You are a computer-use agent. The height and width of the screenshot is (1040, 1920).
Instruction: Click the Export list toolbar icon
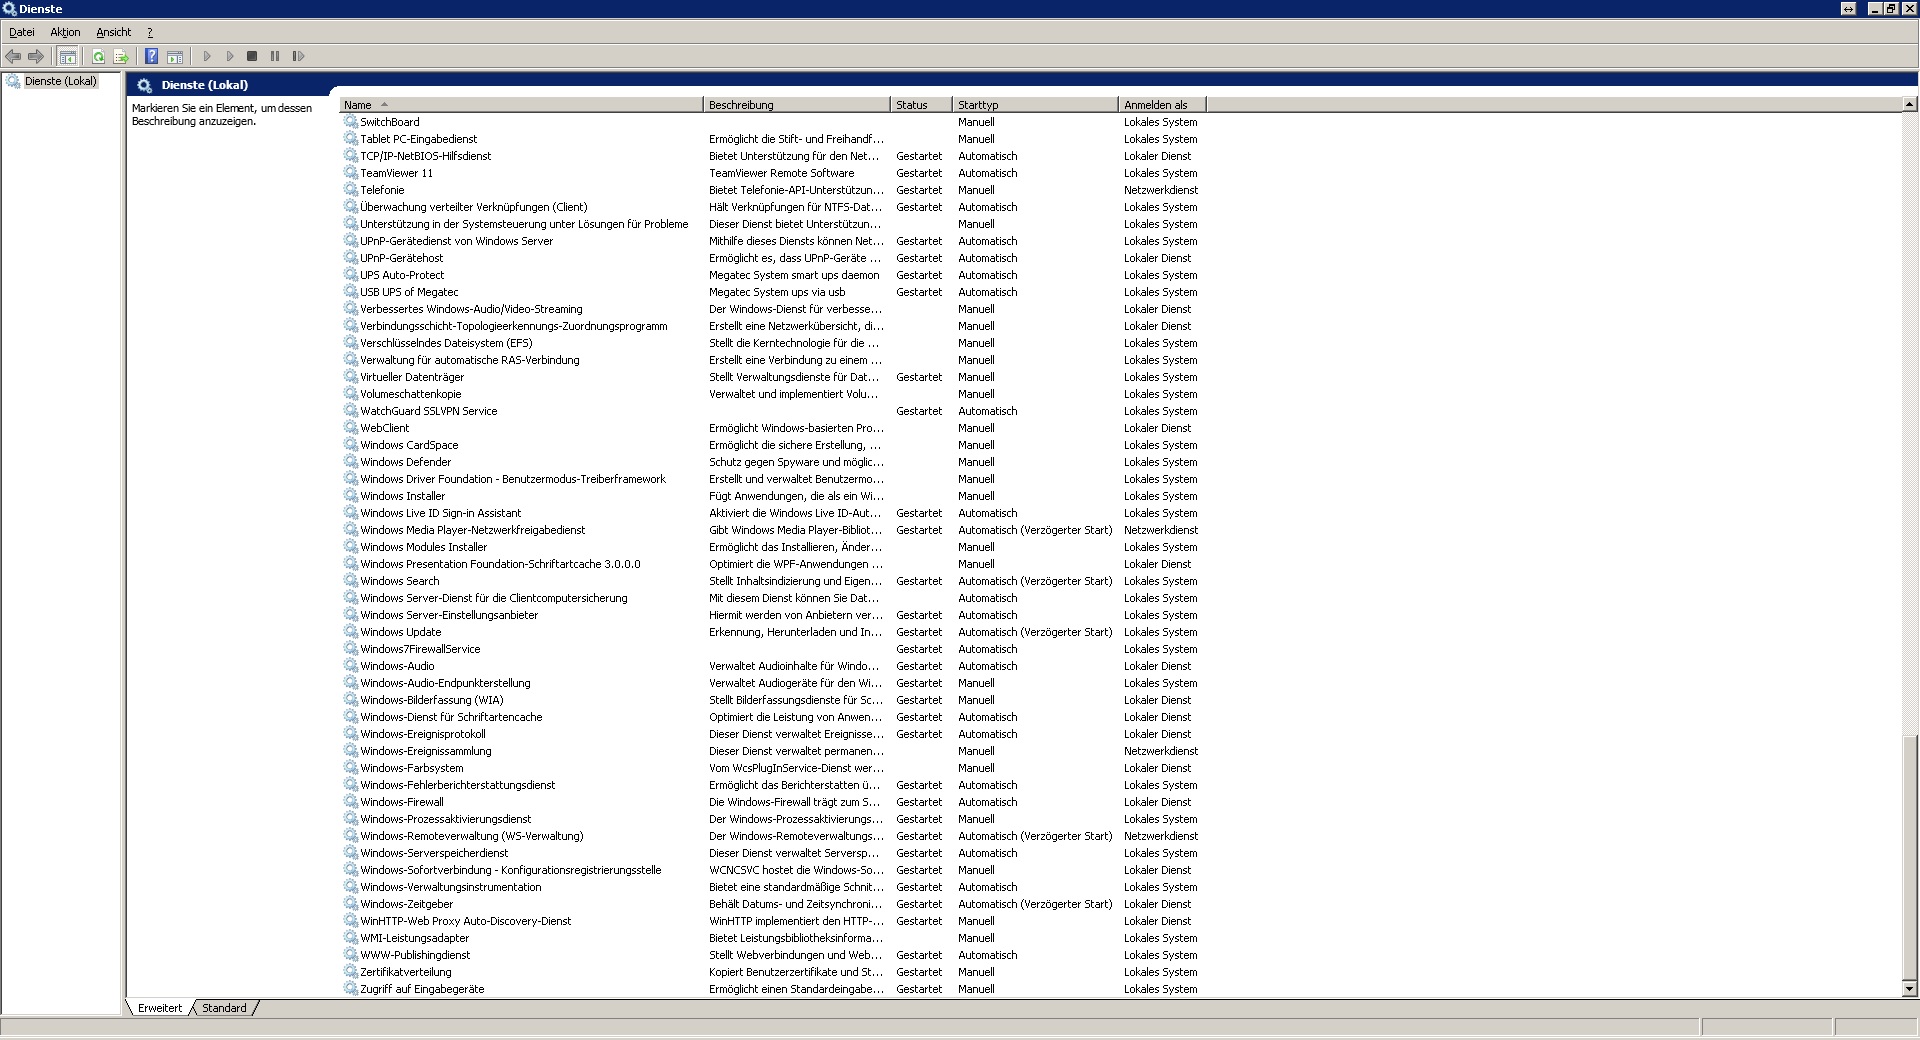pos(121,57)
